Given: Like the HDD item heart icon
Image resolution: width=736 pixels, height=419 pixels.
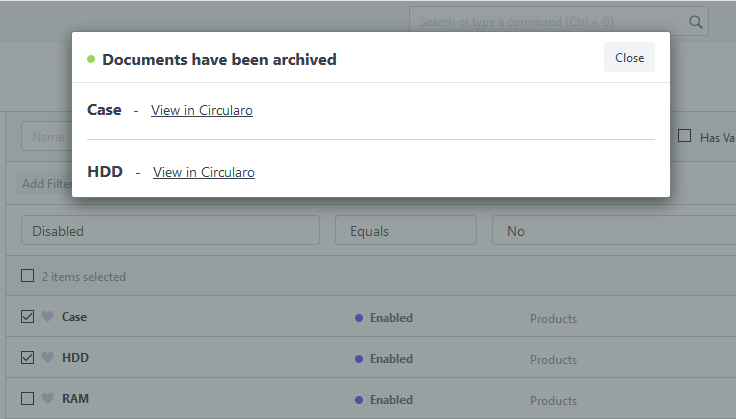Looking at the screenshot, I should click(x=47, y=358).
